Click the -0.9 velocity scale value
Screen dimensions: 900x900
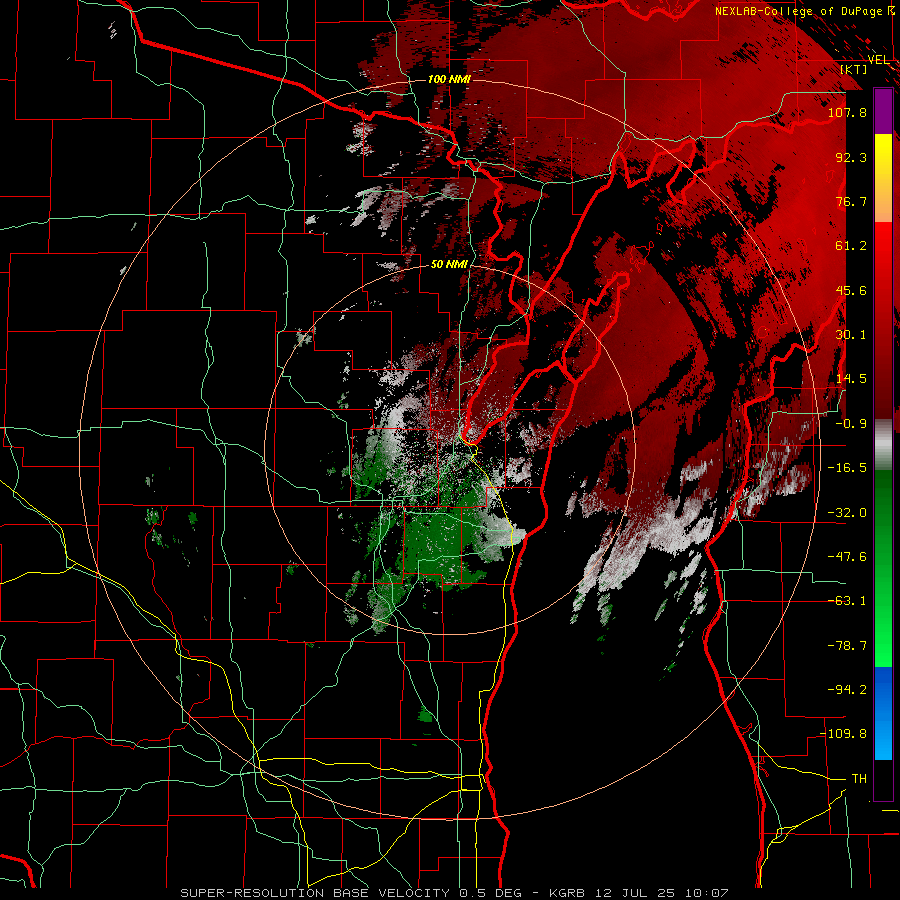pos(851,424)
